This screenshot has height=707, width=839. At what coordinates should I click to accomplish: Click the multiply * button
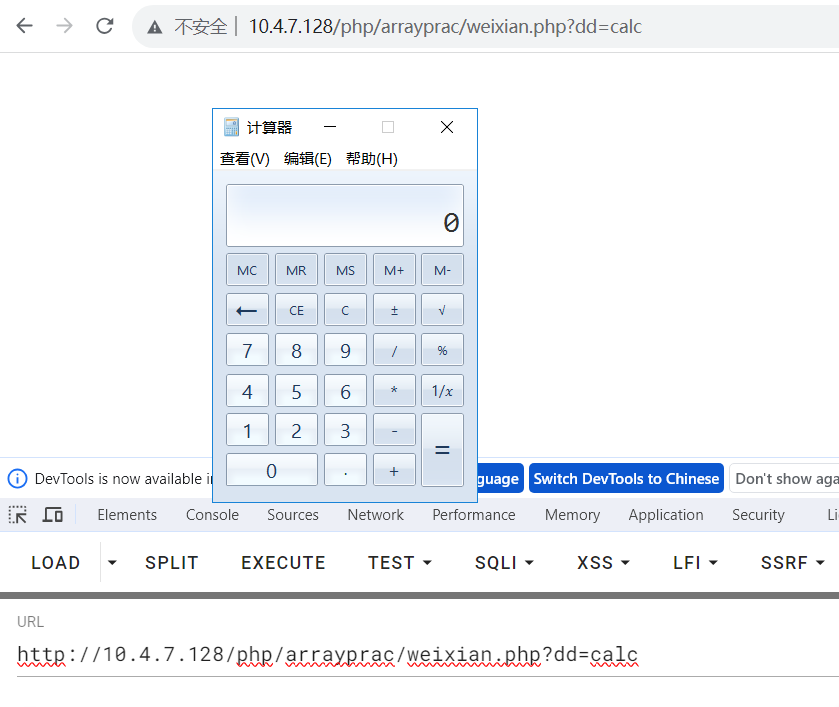[394, 391]
